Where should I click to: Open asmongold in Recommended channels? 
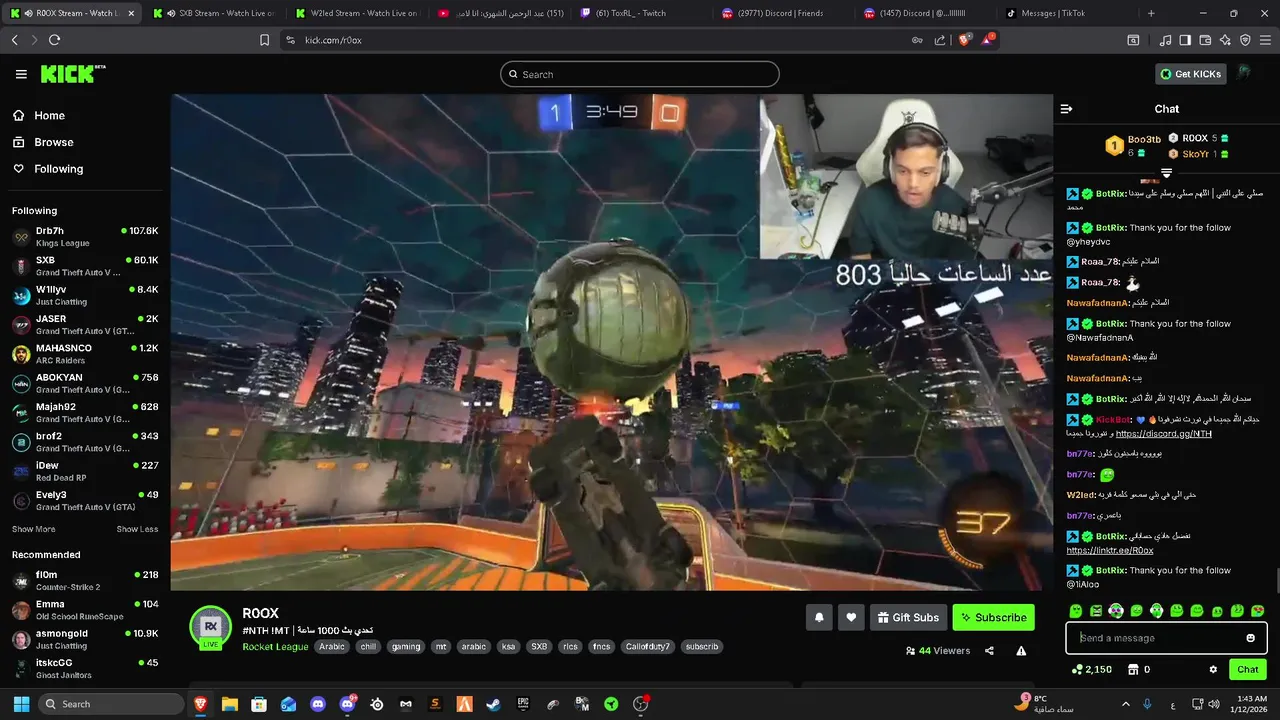point(84,639)
